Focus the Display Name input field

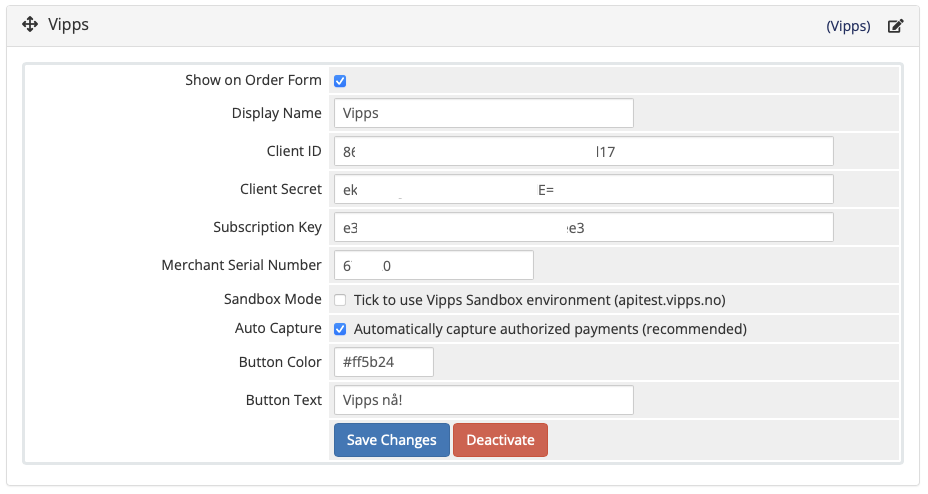click(x=484, y=113)
